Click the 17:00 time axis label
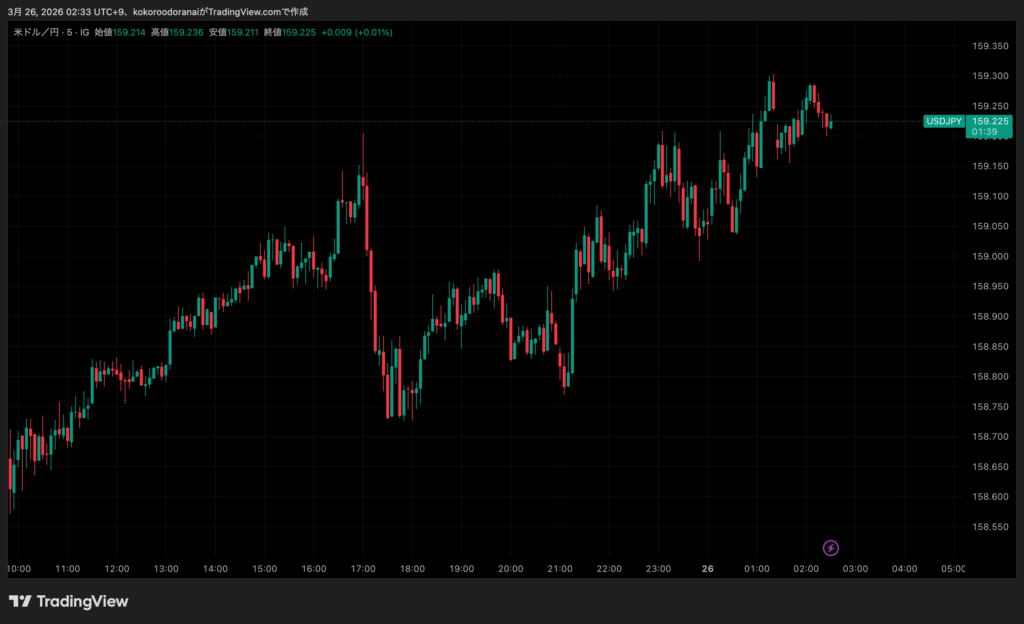This screenshot has height=624, width=1024. [x=363, y=569]
